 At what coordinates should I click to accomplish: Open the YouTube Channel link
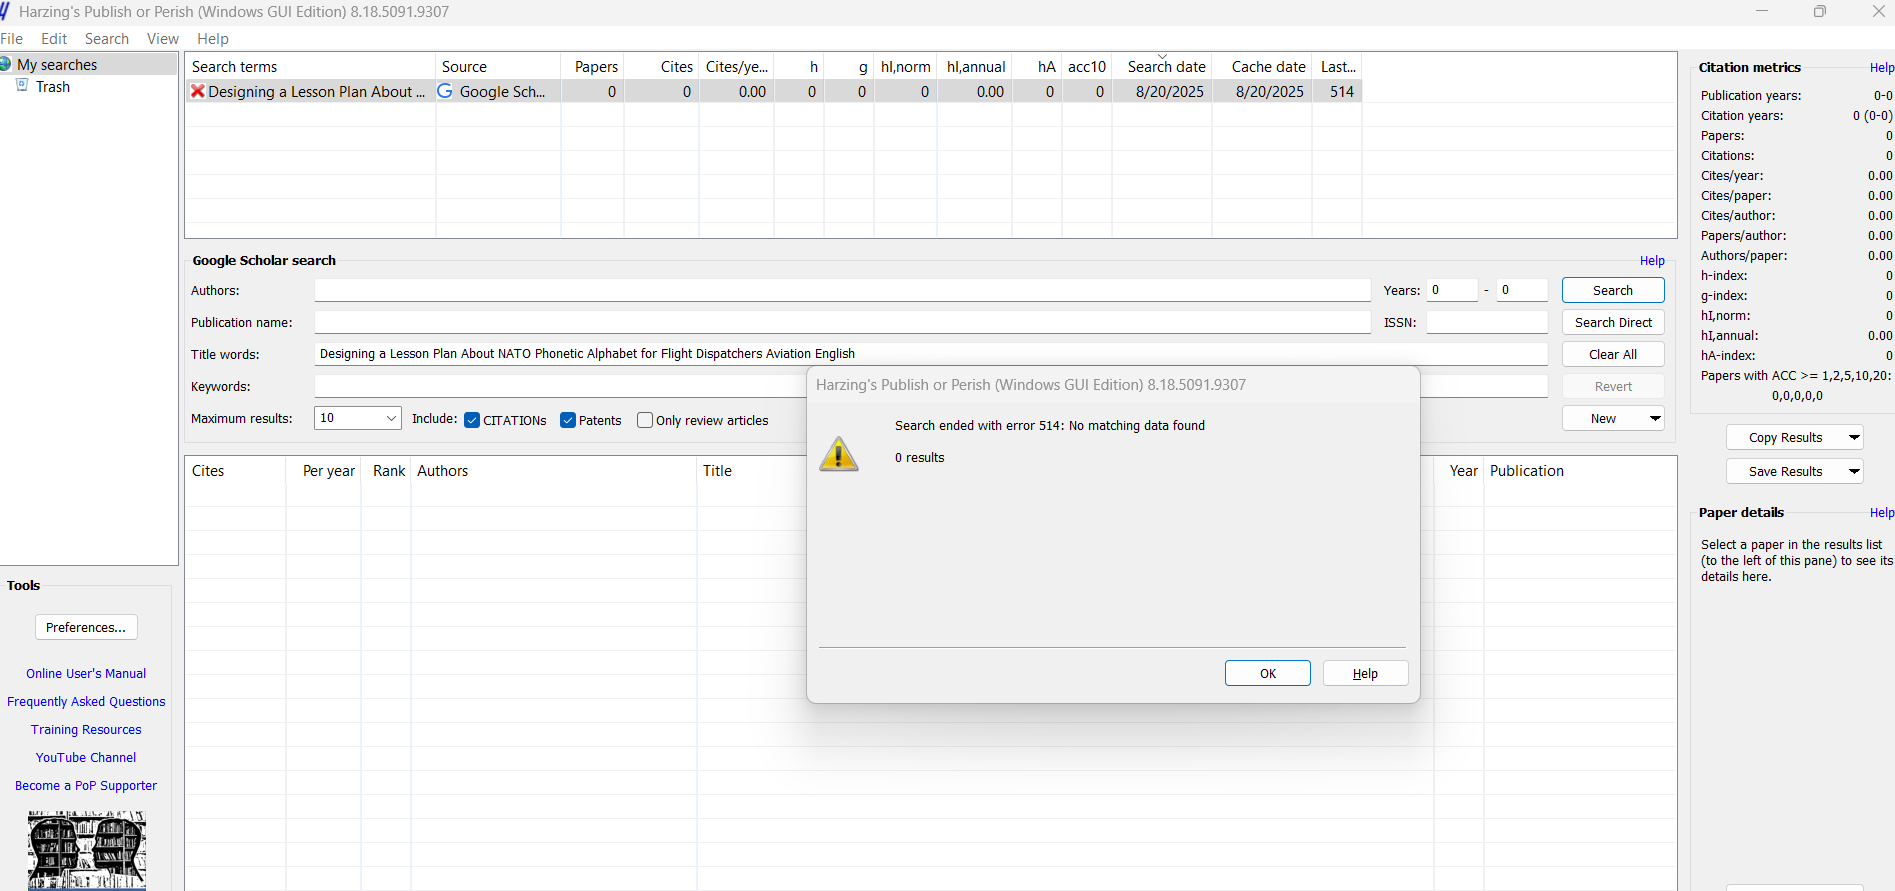[x=86, y=758]
